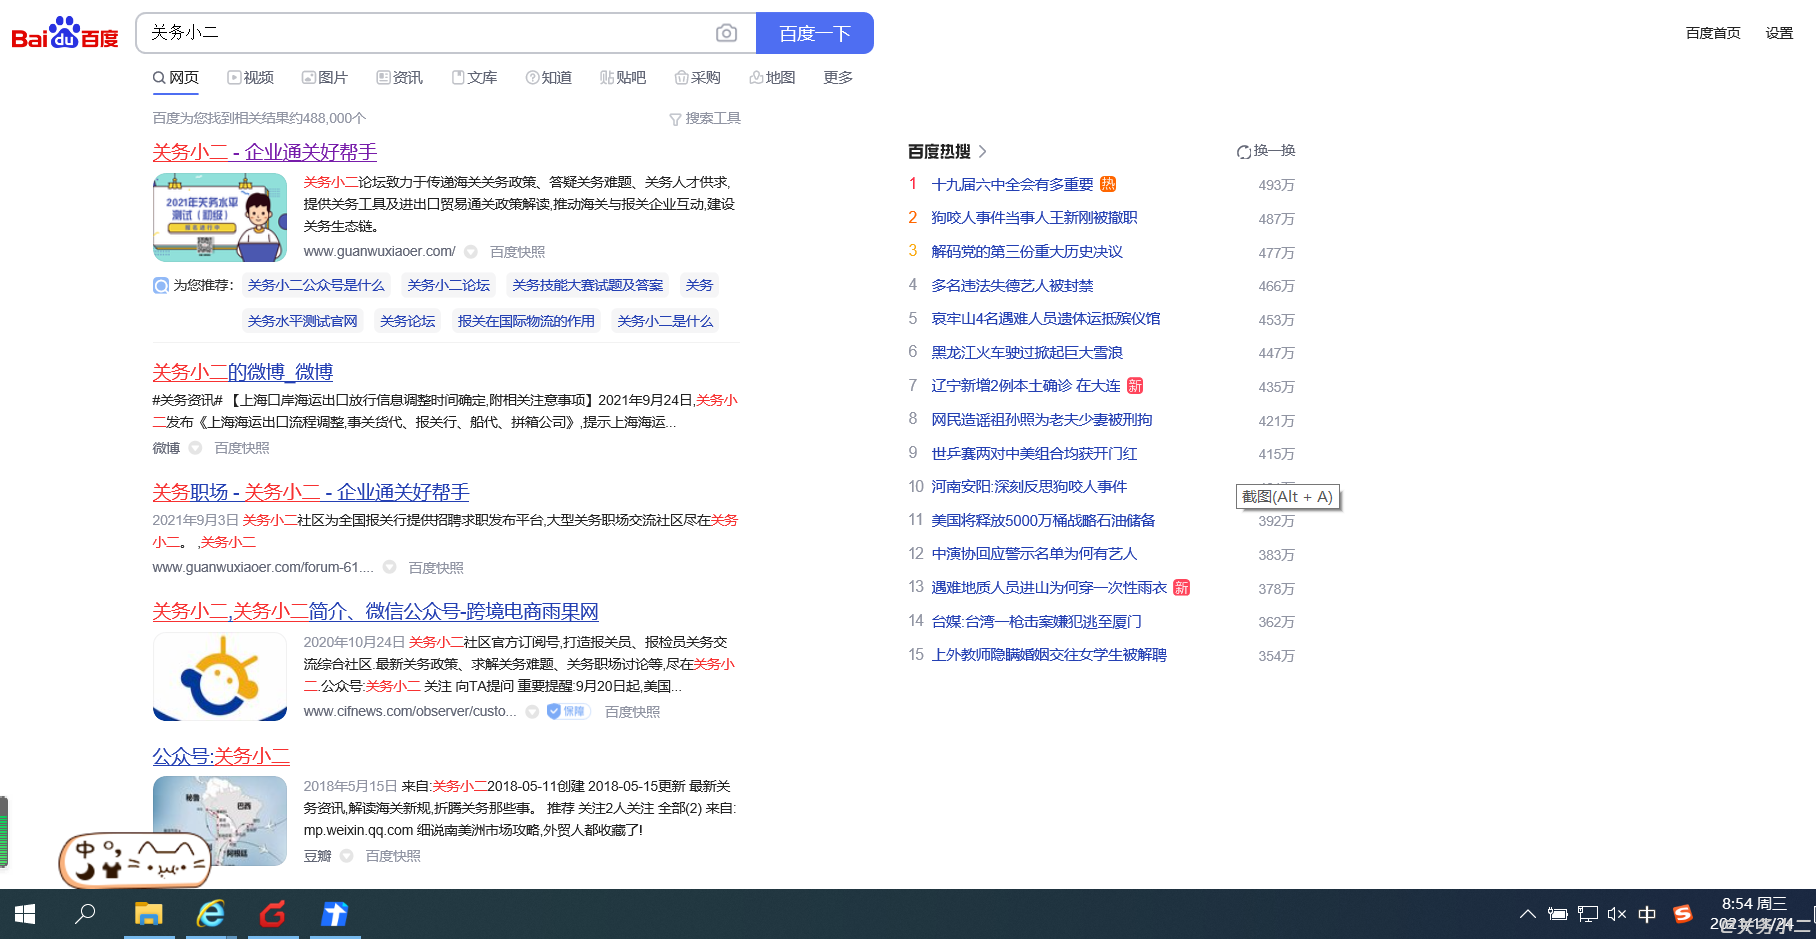This screenshot has height=939, width=1816.
Task: Select suggestion 关务小二公众号是什么
Action: [x=316, y=285]
